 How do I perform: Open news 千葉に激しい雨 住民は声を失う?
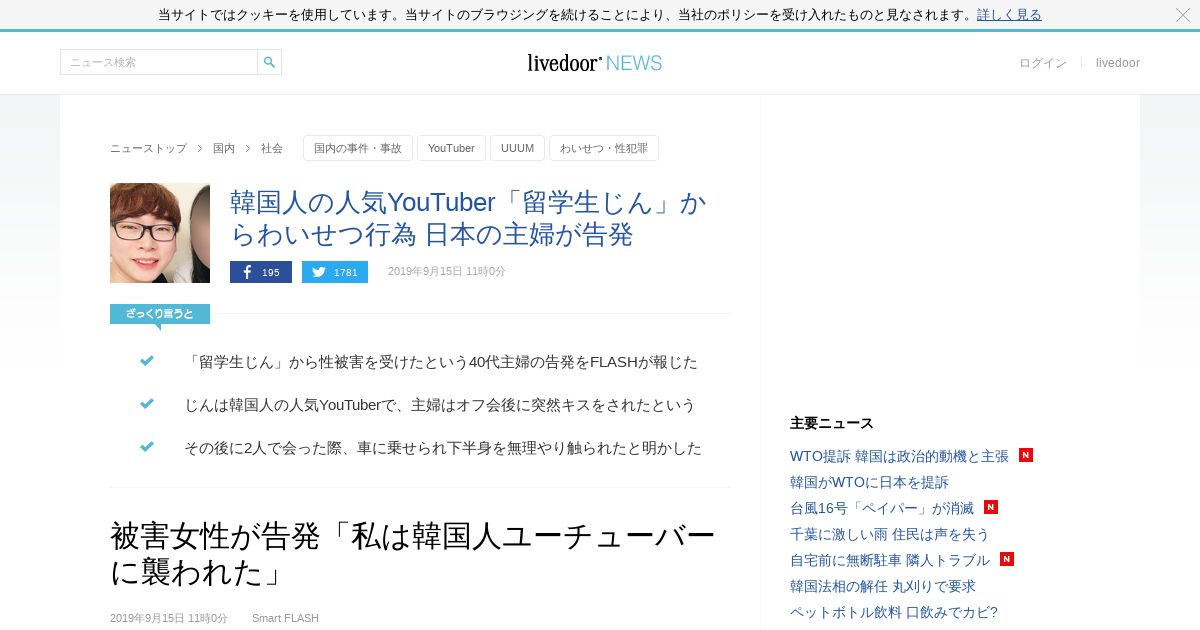tap(889, 534)
